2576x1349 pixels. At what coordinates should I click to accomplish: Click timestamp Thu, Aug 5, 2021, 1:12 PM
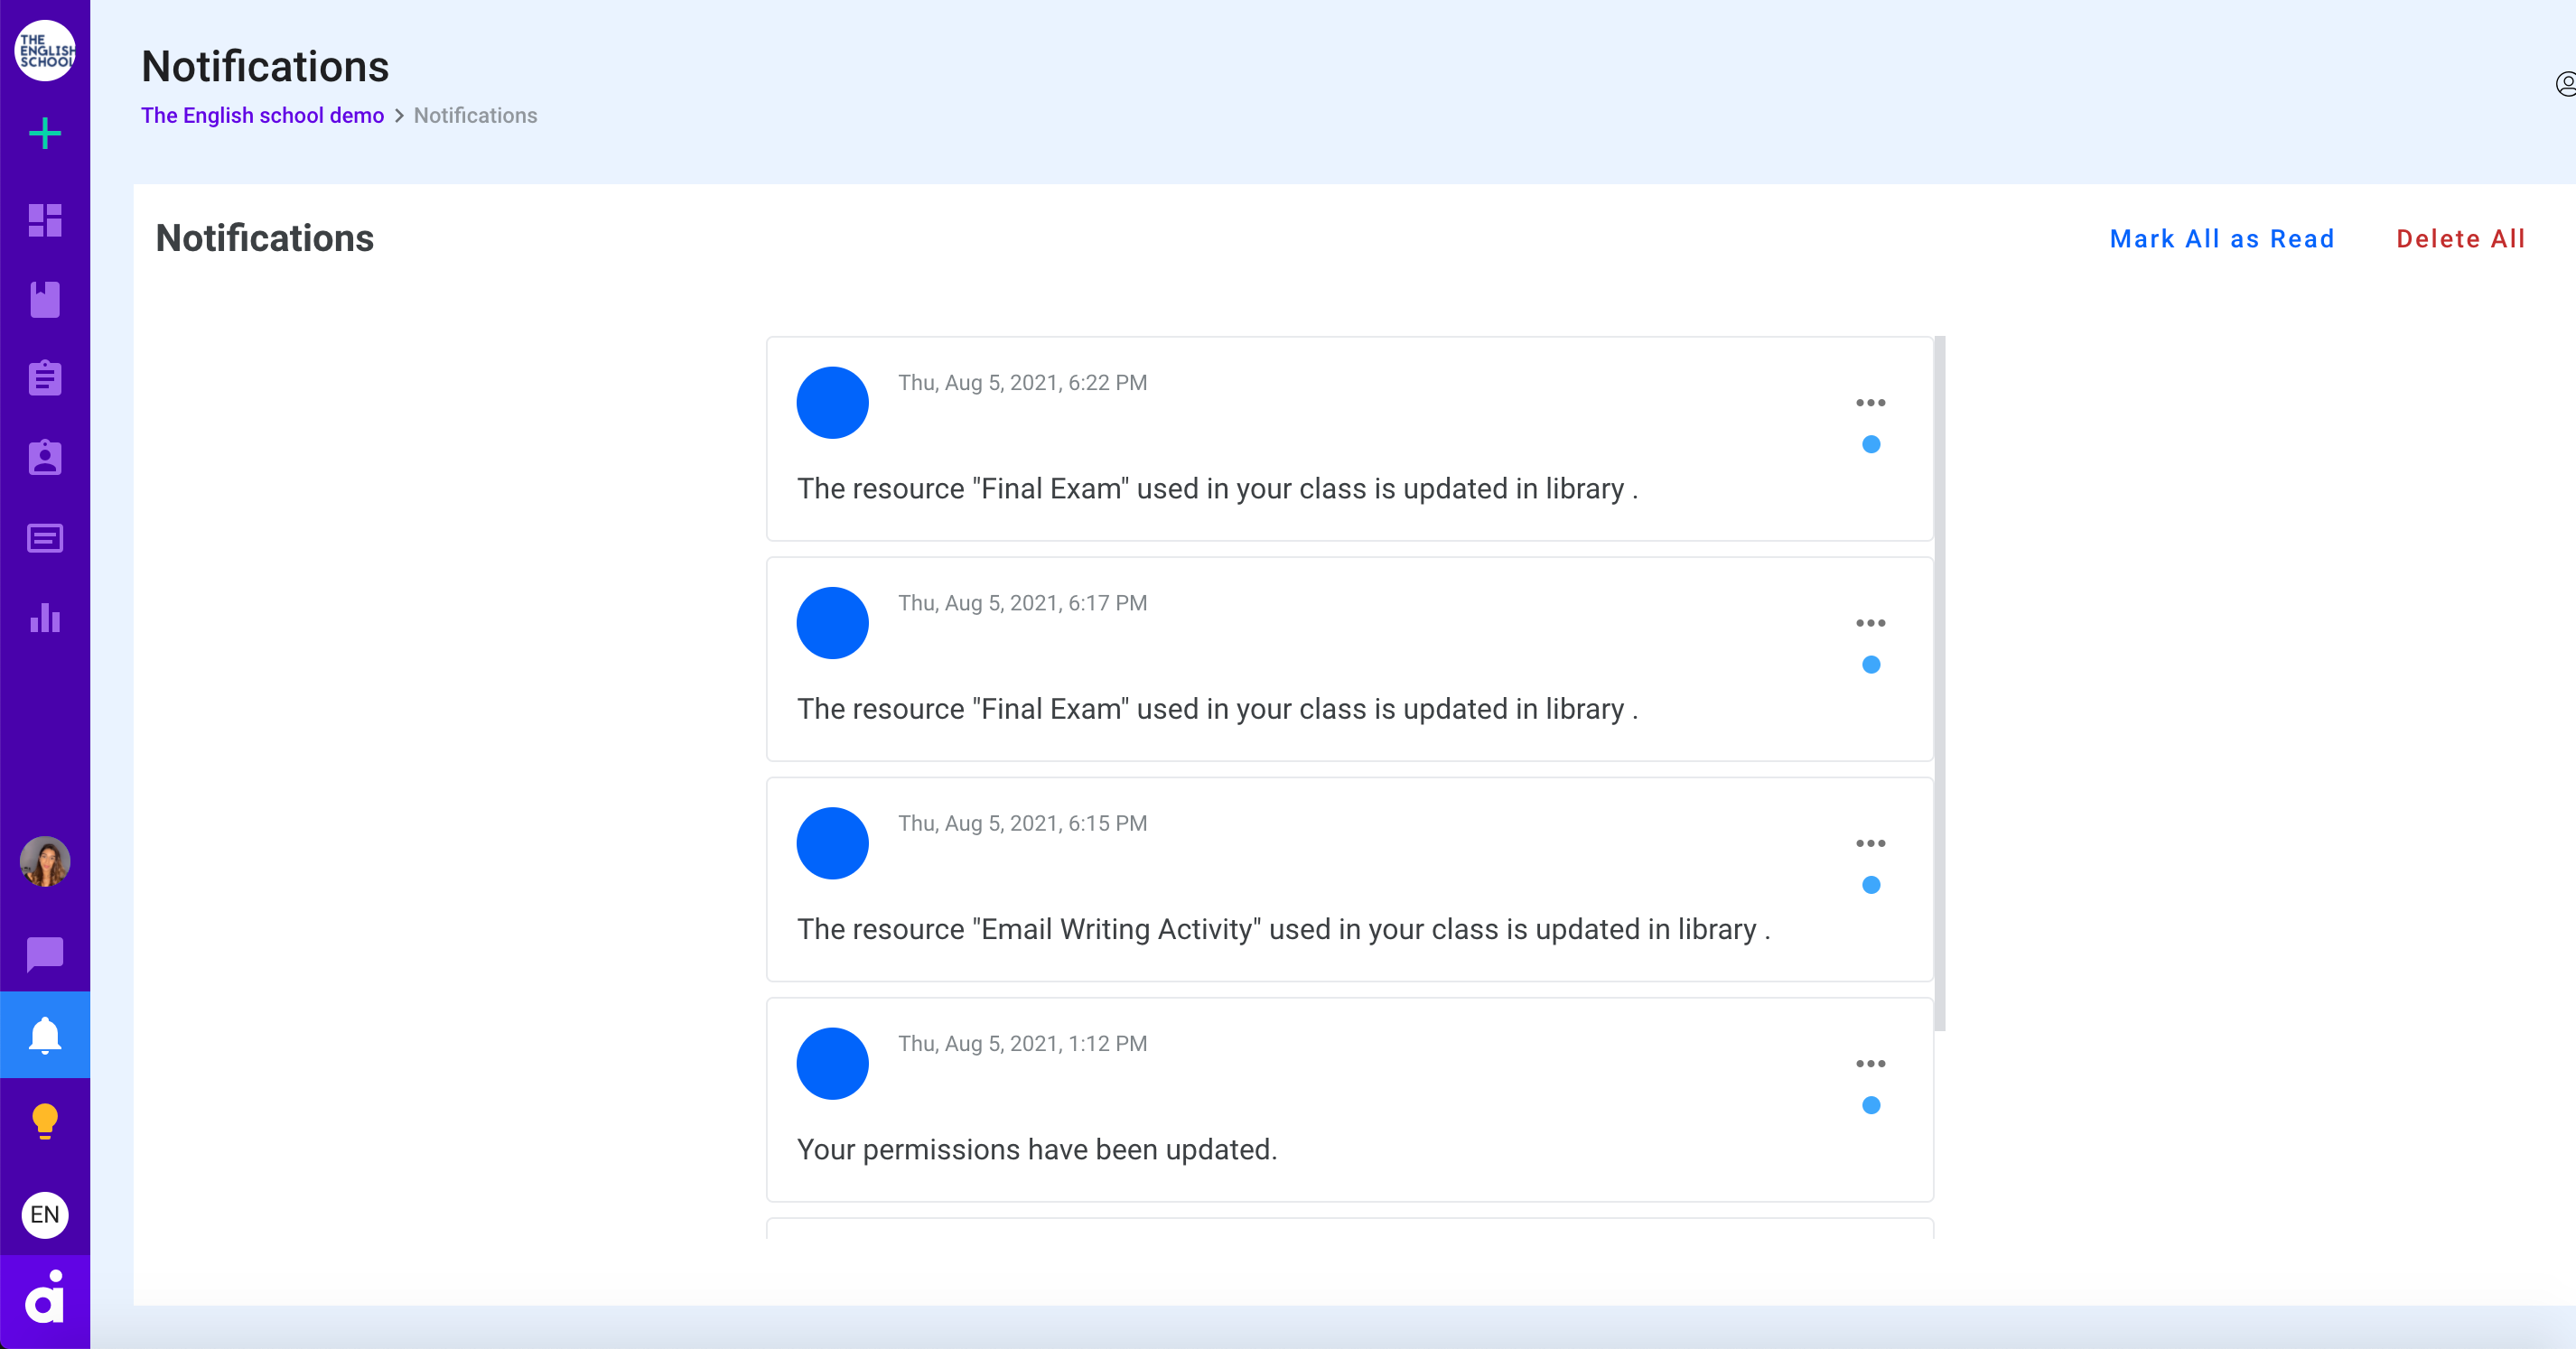pos(1022,1044)
